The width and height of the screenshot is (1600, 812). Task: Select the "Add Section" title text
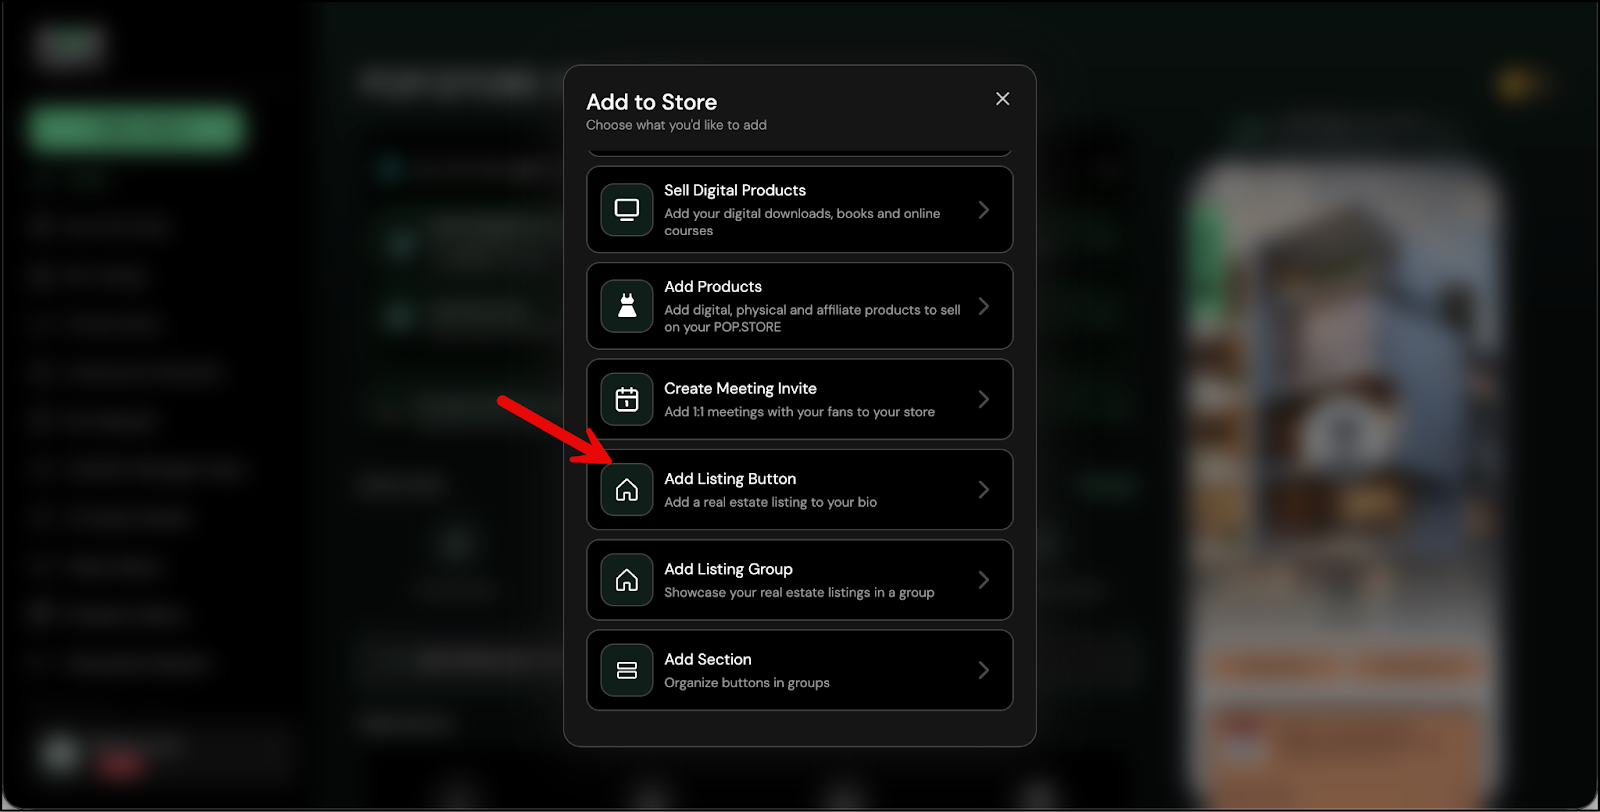707,659
